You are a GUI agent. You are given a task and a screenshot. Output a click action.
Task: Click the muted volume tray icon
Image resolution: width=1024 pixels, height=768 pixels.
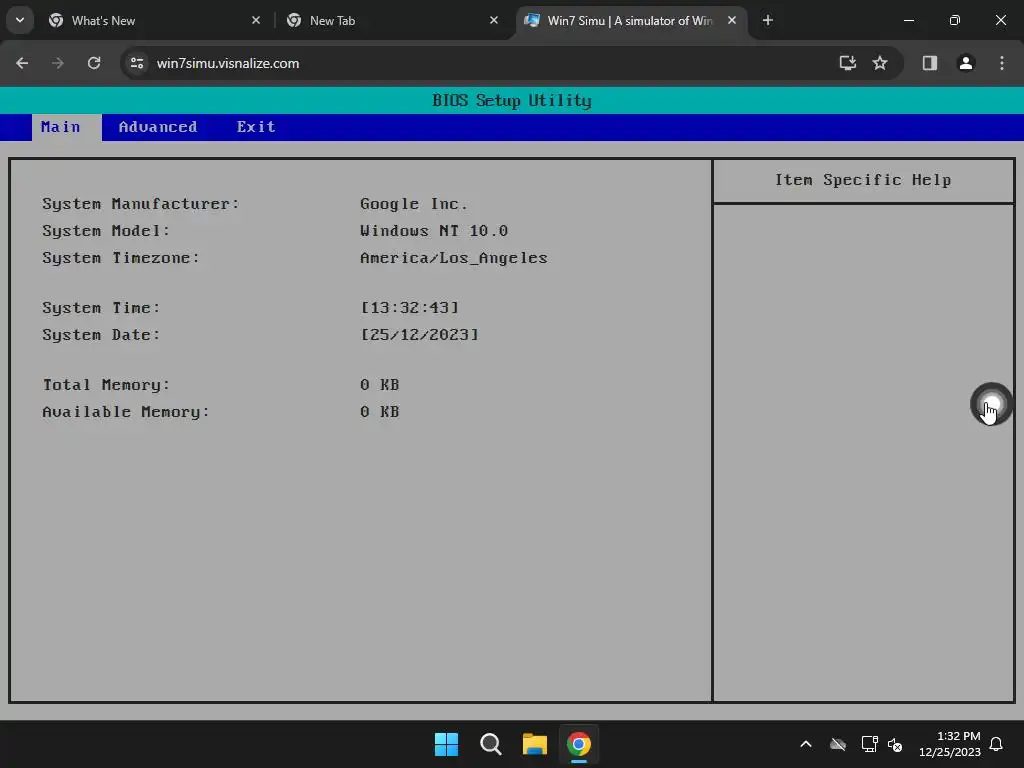tap(895, 744)
